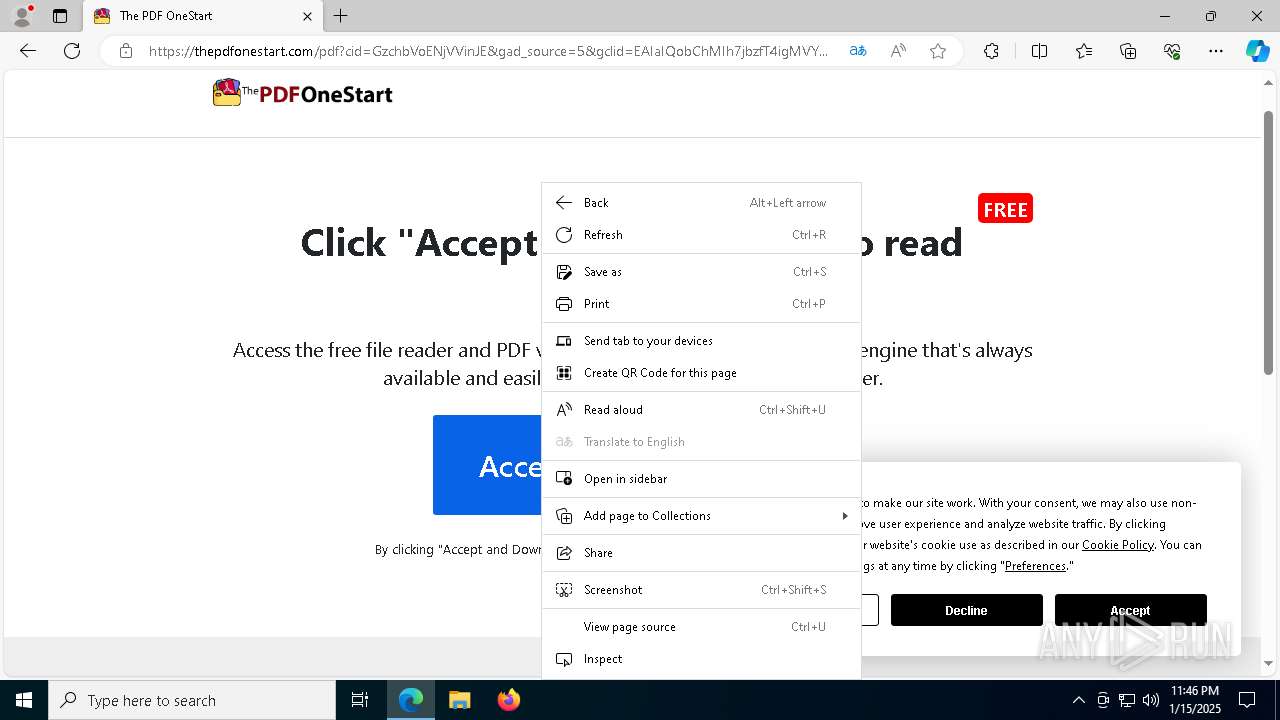Select Screenshot in the context menu
The image size is (1280, 720).
(701, 590)
